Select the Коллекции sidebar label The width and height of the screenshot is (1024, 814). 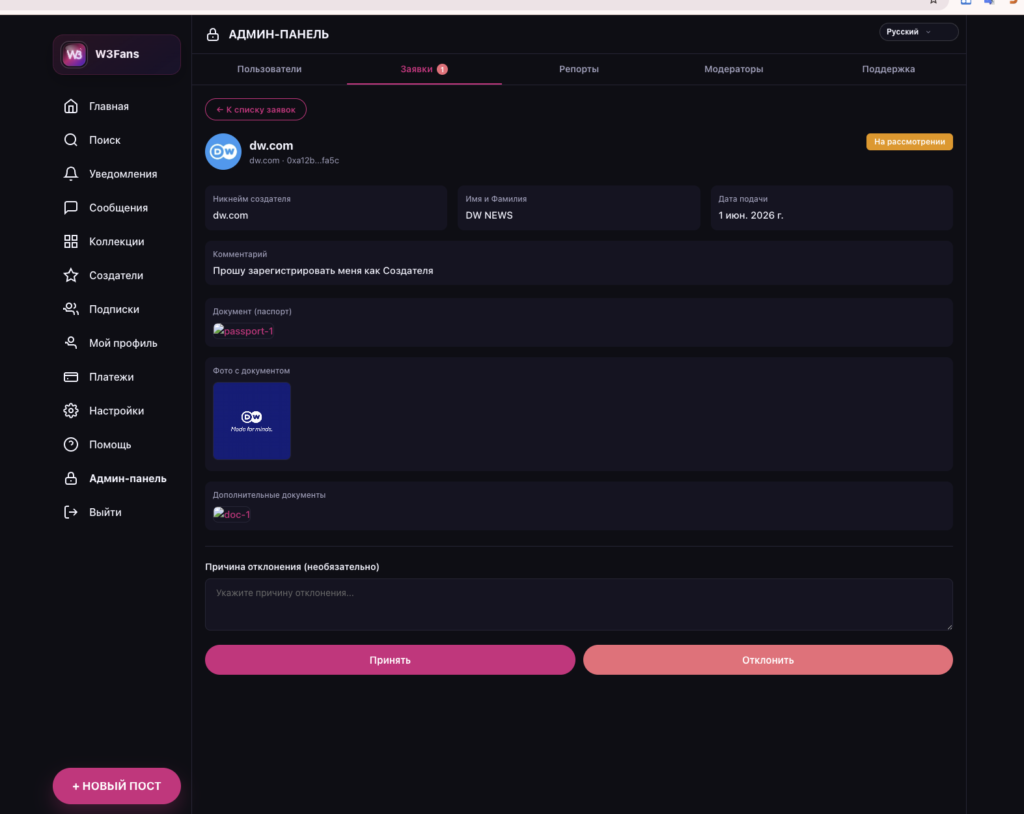point(116,242)
